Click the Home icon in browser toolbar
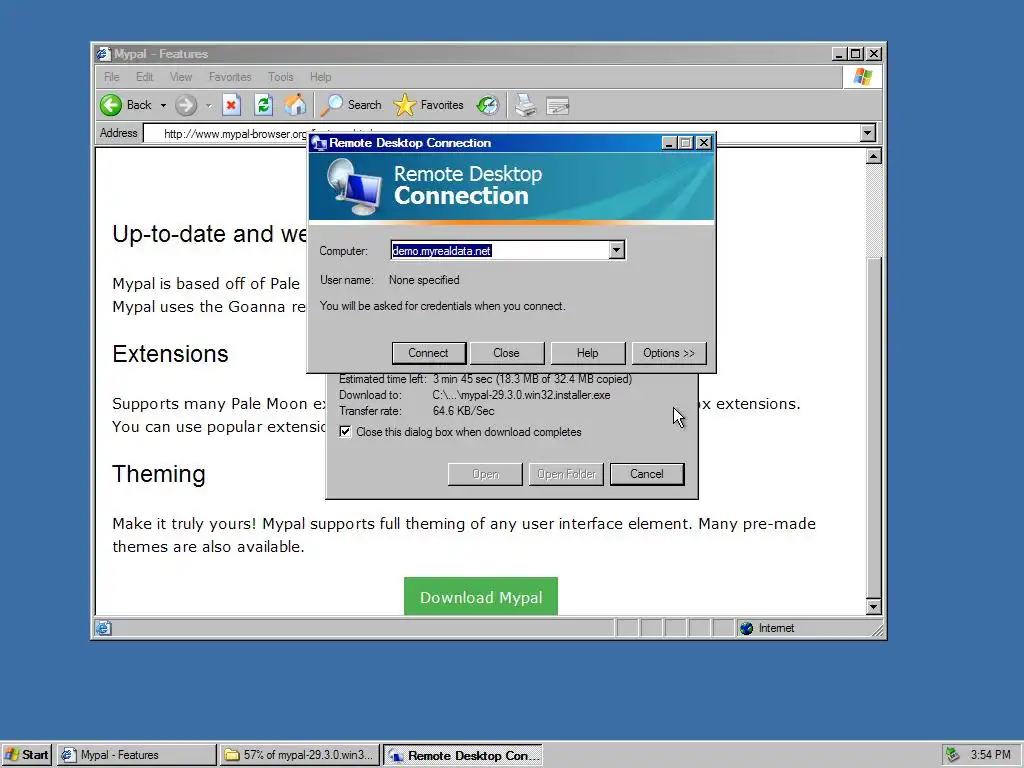The width and height of the screenshot is (1024, 768). 295,105
